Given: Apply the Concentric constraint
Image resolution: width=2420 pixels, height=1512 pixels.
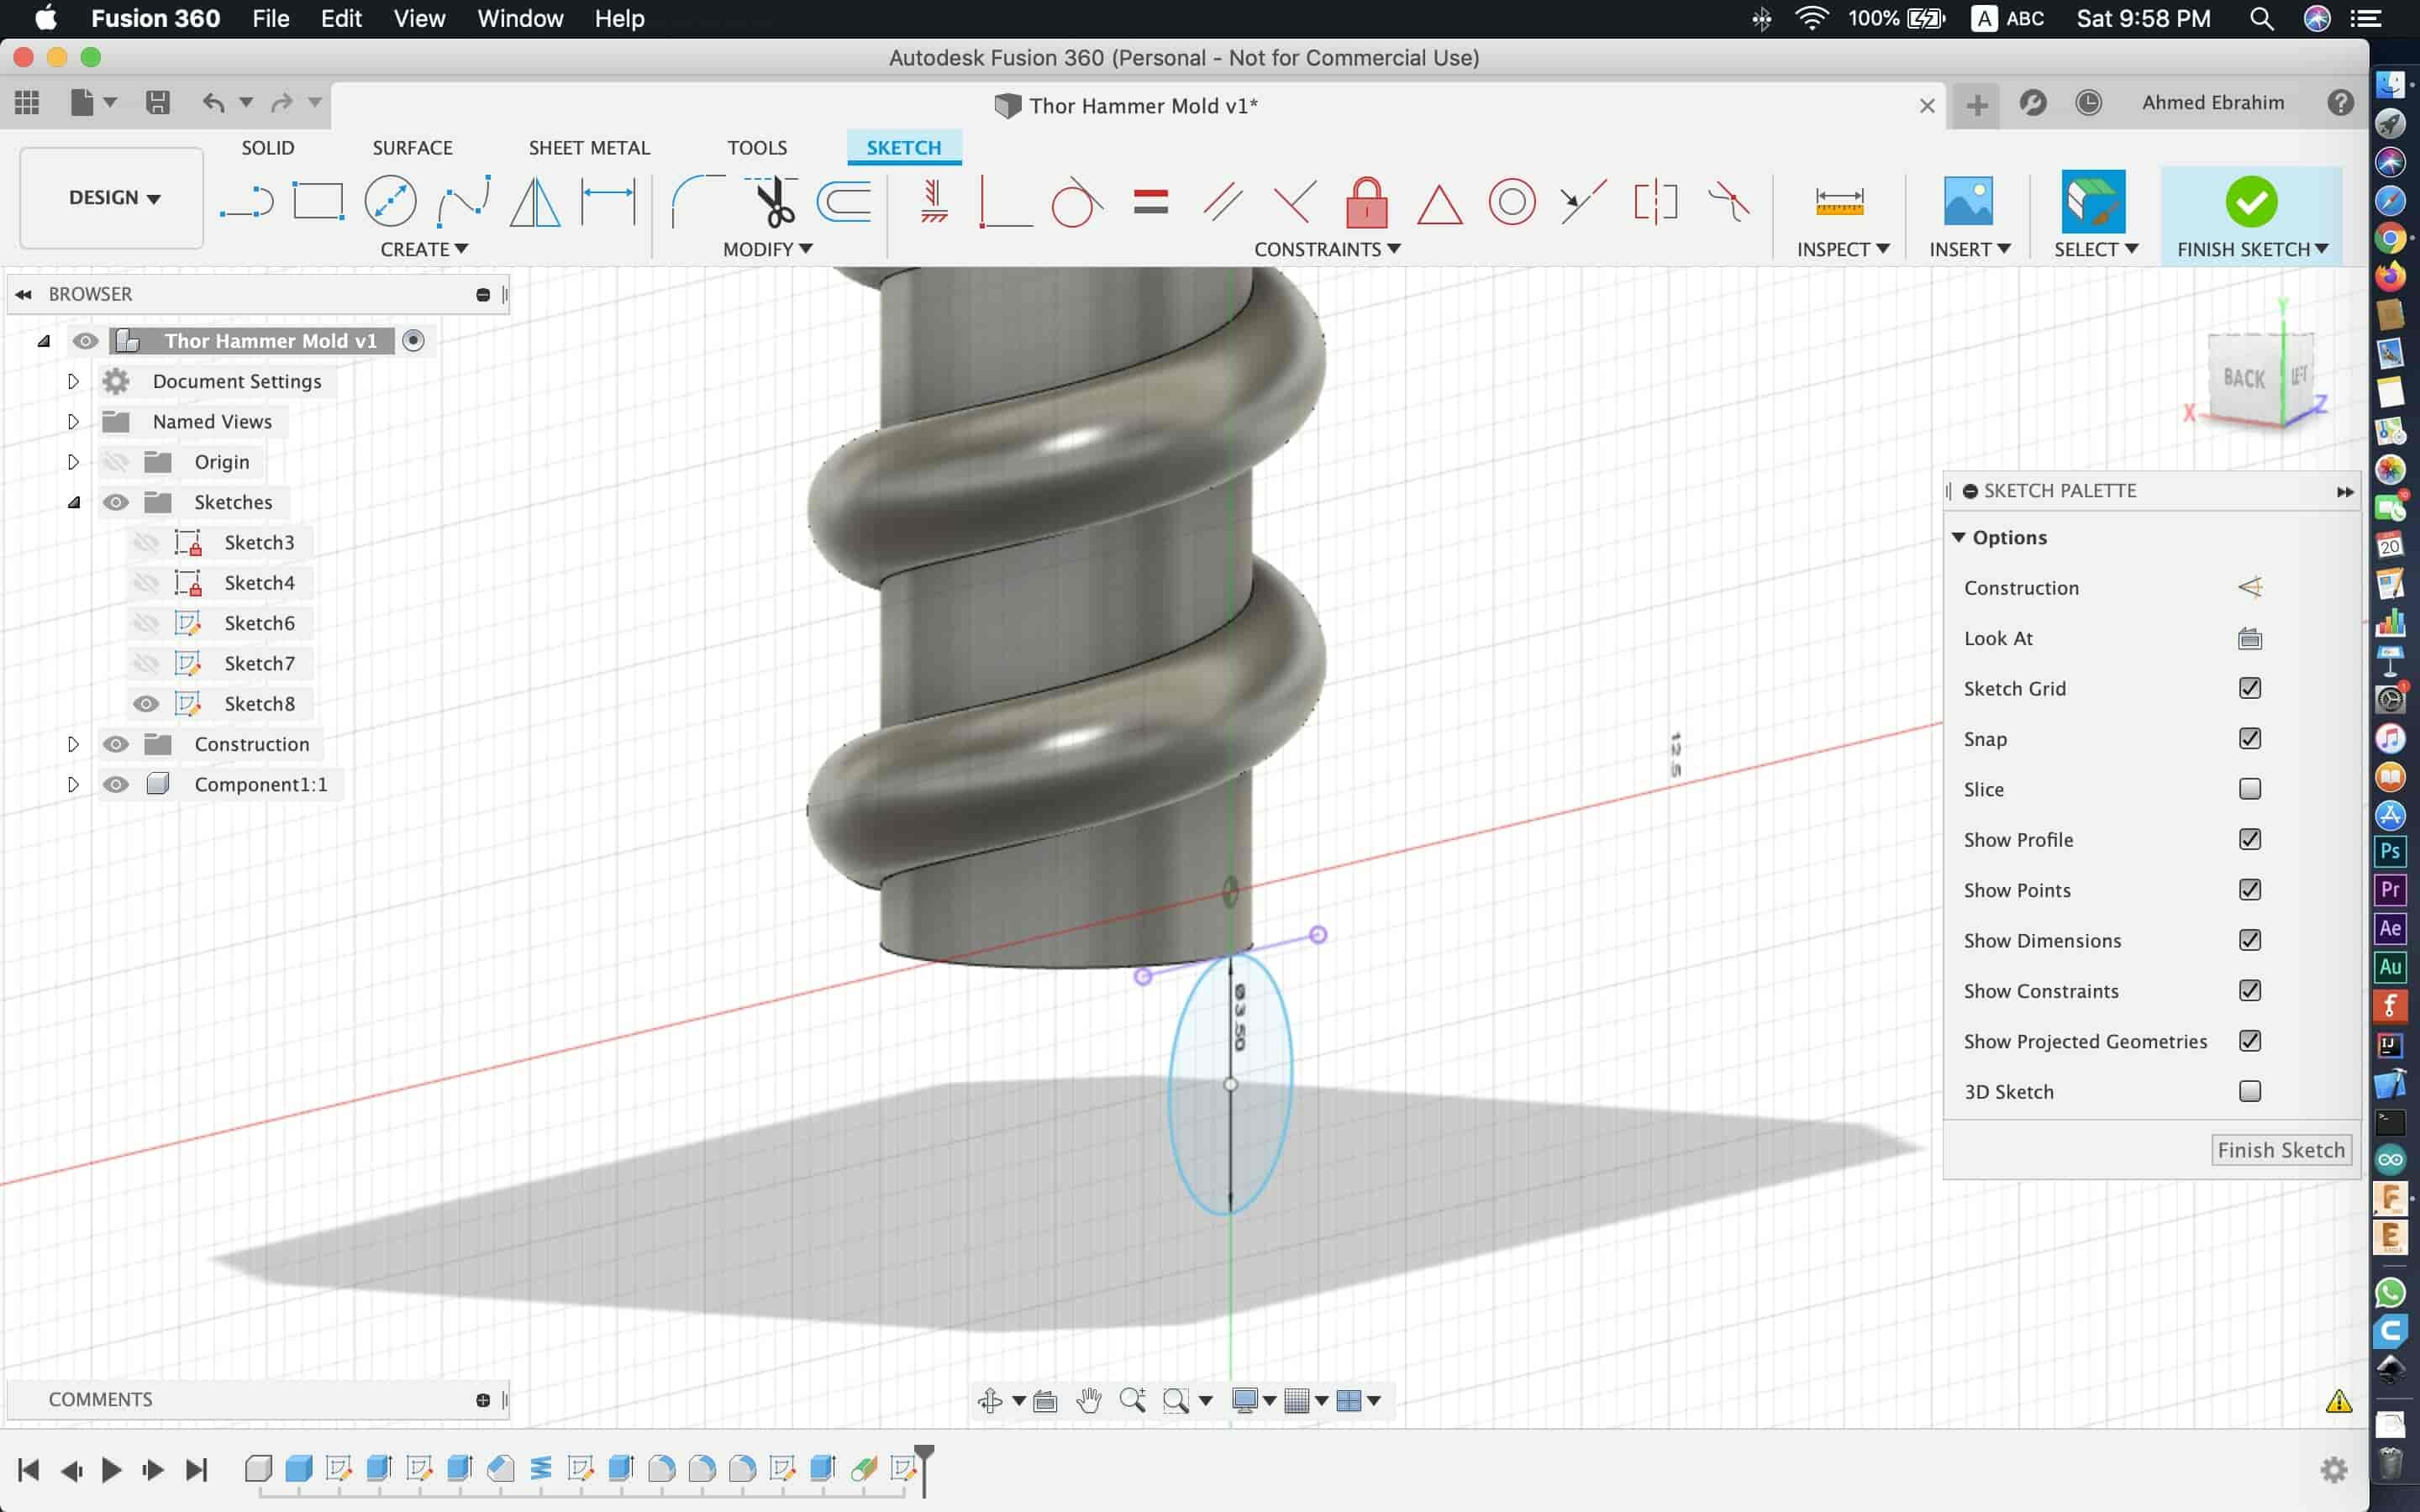Looking at the screenshot, I should [1511, 201].
